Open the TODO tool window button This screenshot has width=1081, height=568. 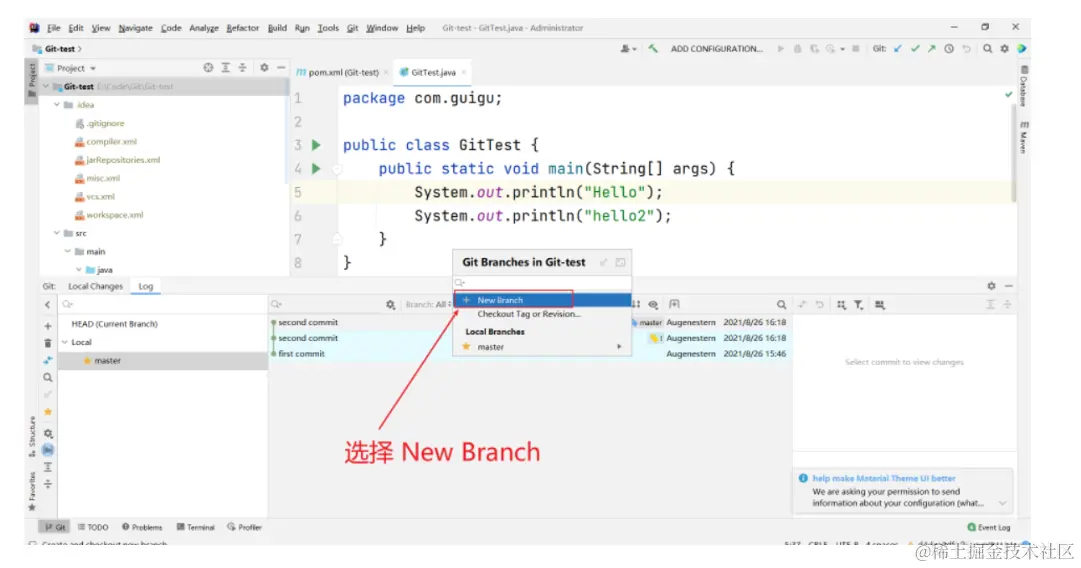click(x=93, y=527)
